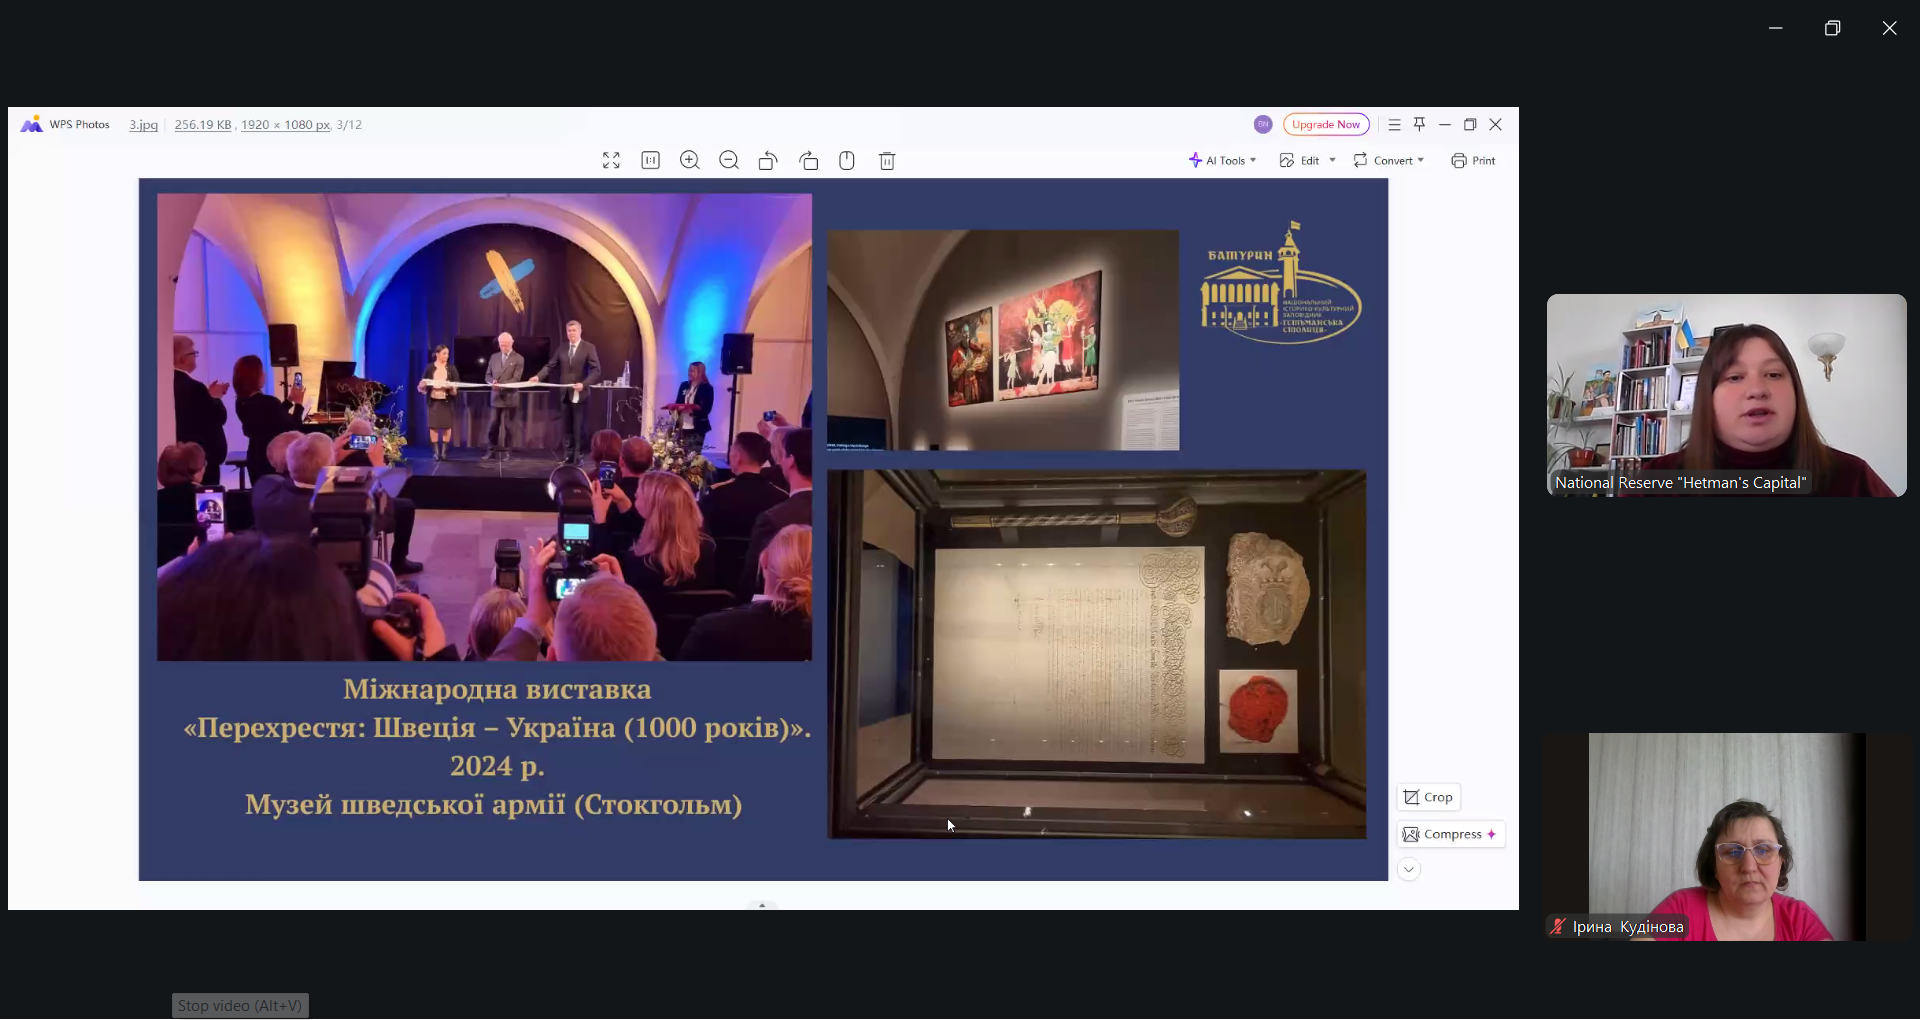Enter full screen view in WPS Photos
The height and width of the screenshot is (1020, 1920).
pyautogui.click(x=611, y=161)
